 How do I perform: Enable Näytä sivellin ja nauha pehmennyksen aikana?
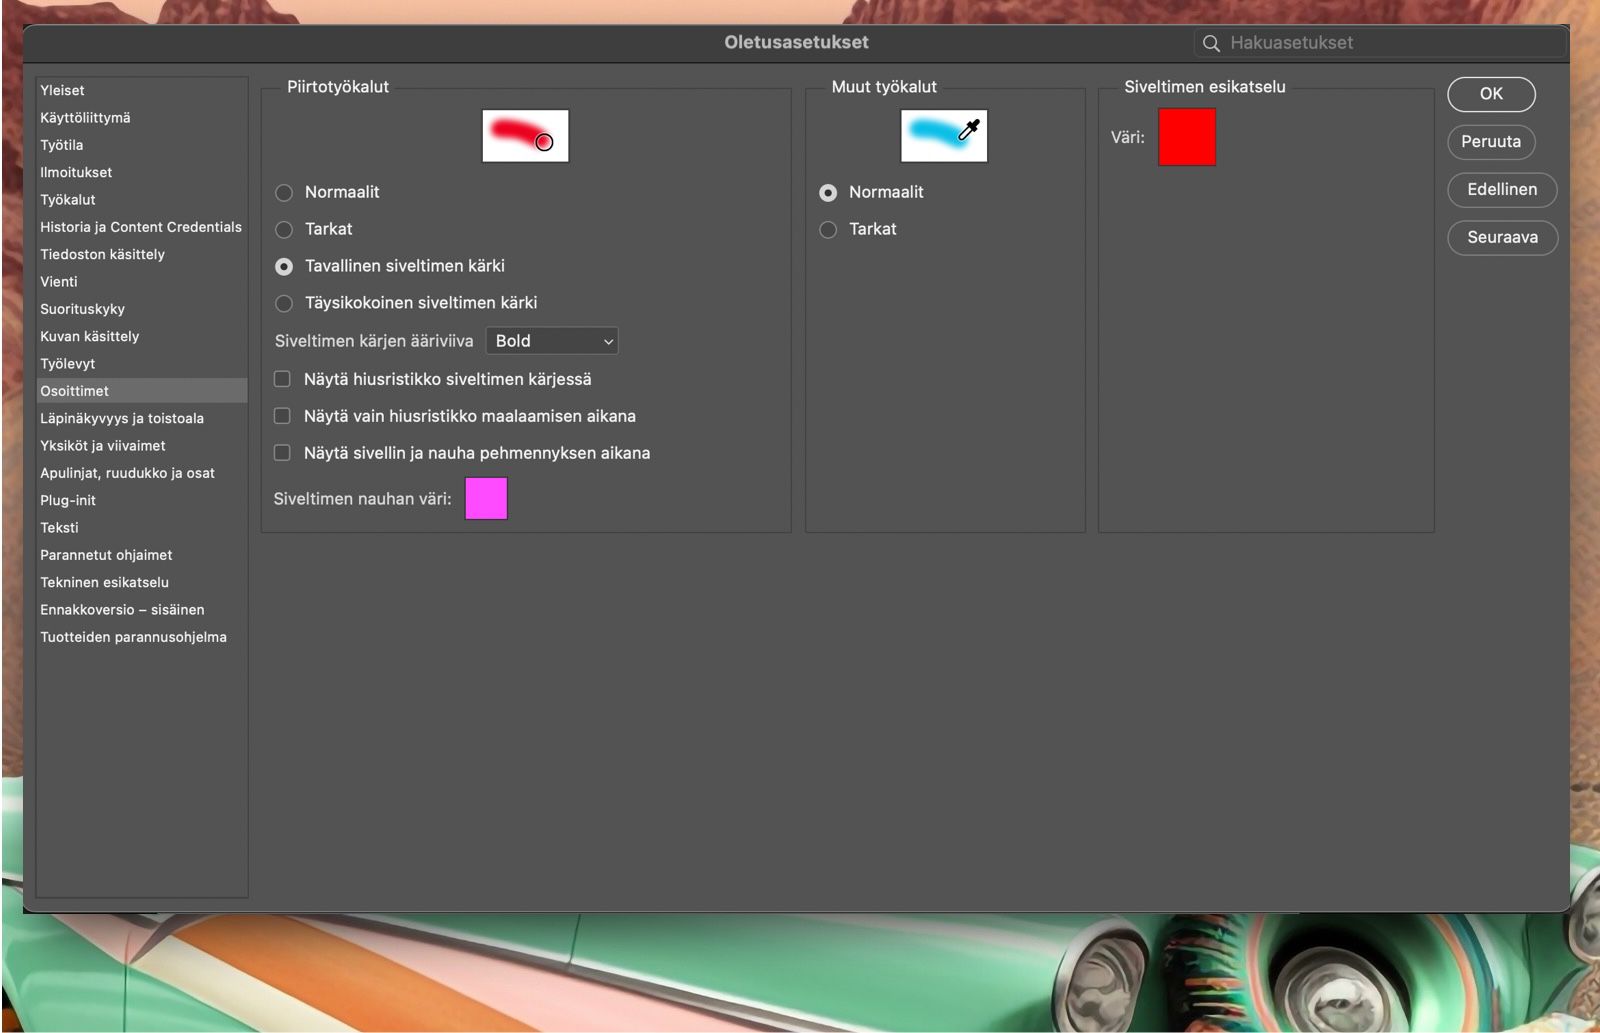click(282, 453)
